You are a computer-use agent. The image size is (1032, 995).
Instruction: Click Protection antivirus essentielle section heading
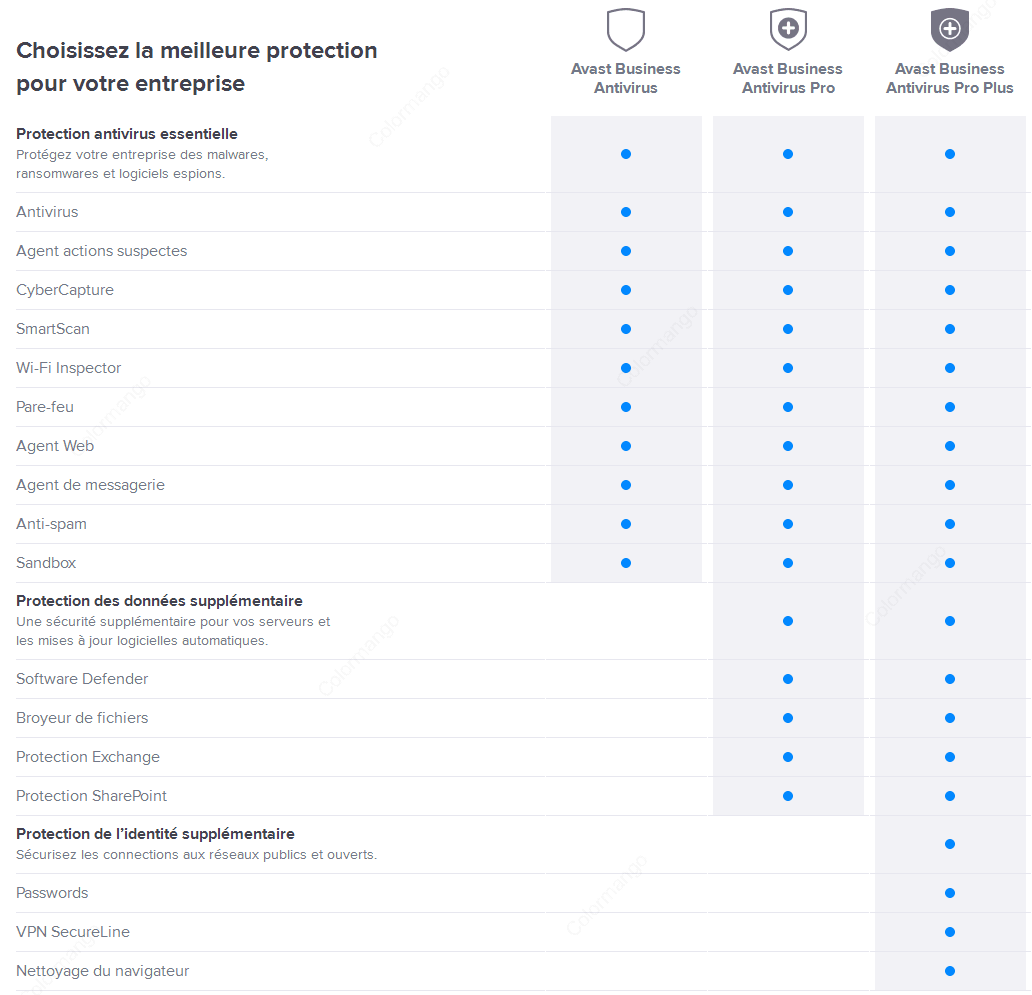tap(126, 134)
